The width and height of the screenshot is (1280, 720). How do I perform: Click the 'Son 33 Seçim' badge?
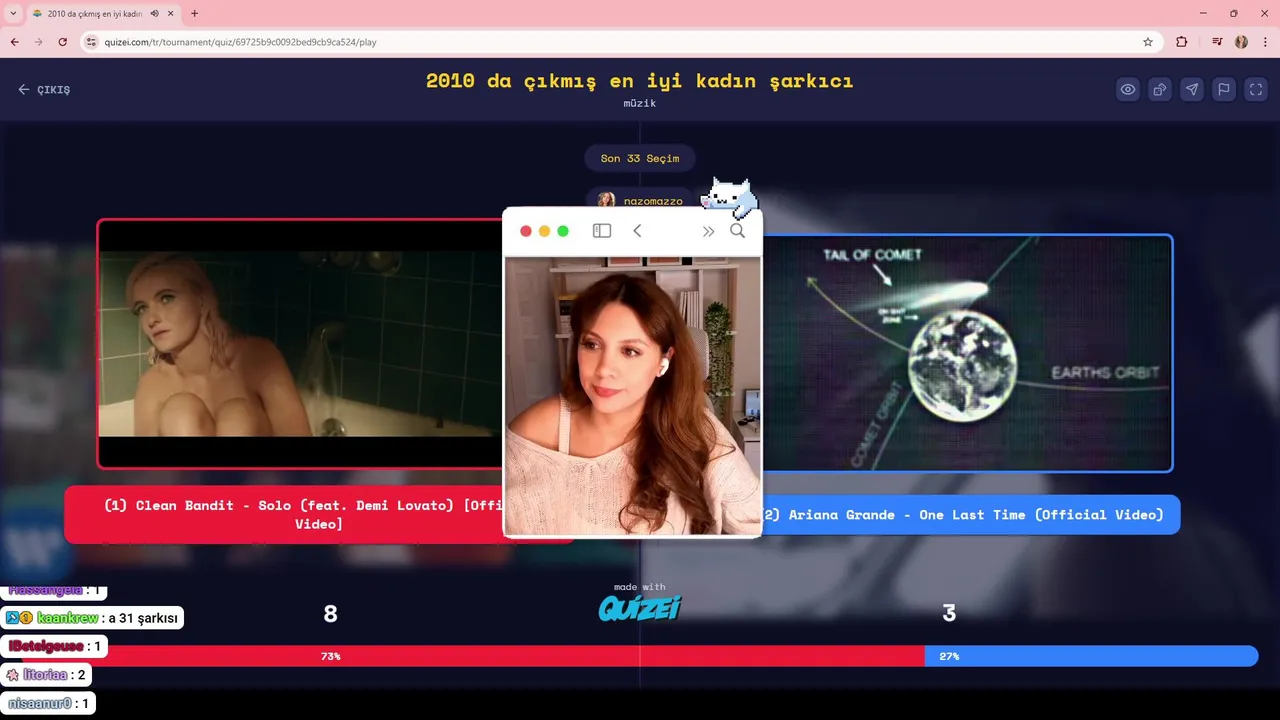(x=640, y=158)
